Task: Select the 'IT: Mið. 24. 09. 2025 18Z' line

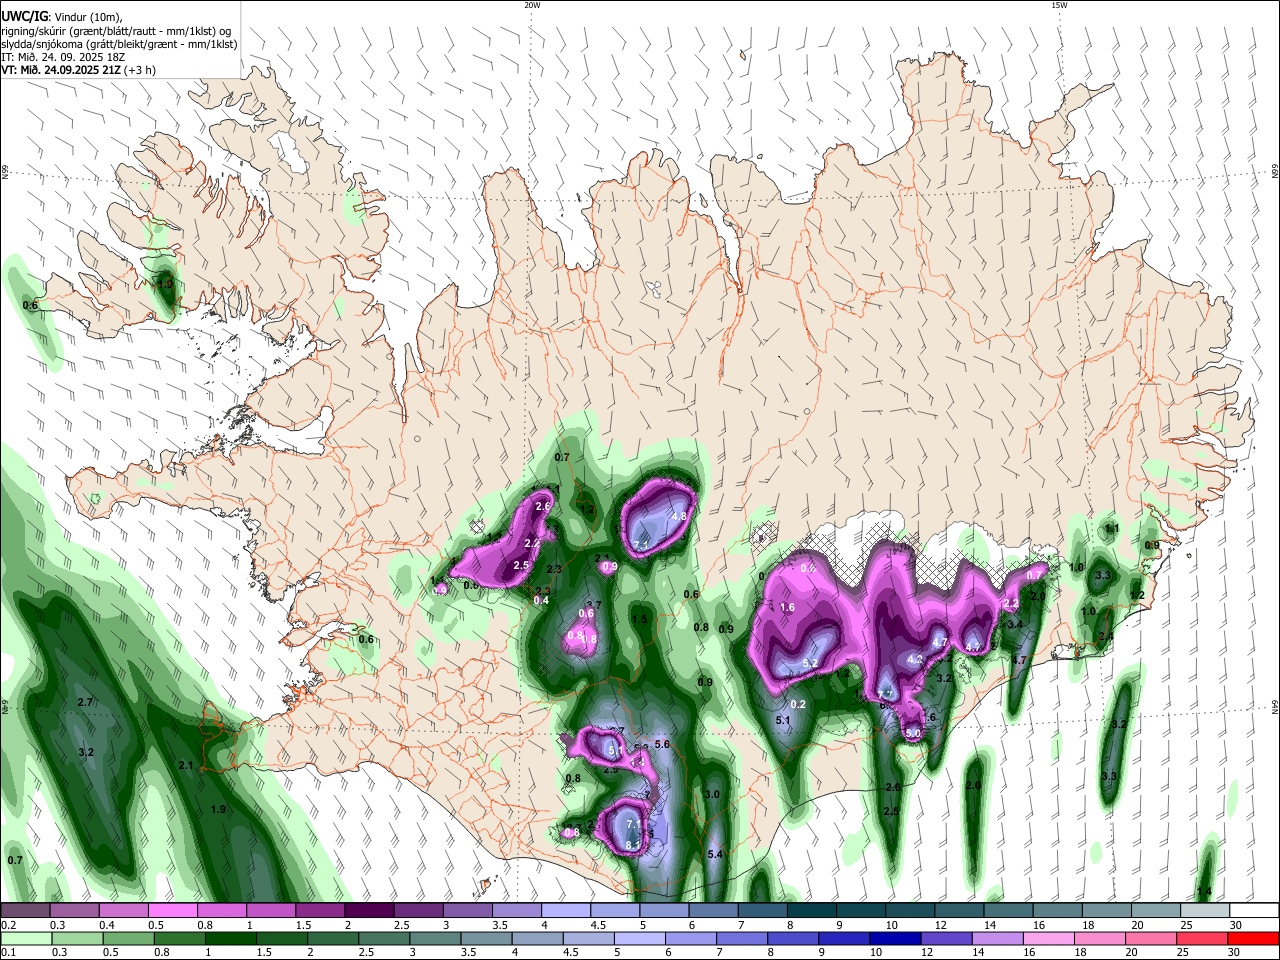Action: point(62,57)
